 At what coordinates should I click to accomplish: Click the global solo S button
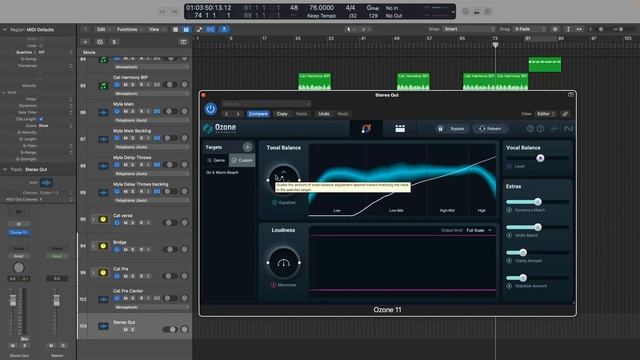[114, 42]
